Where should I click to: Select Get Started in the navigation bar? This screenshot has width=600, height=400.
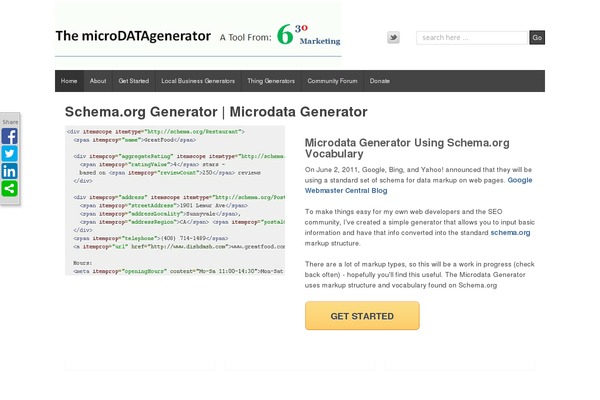133,80
